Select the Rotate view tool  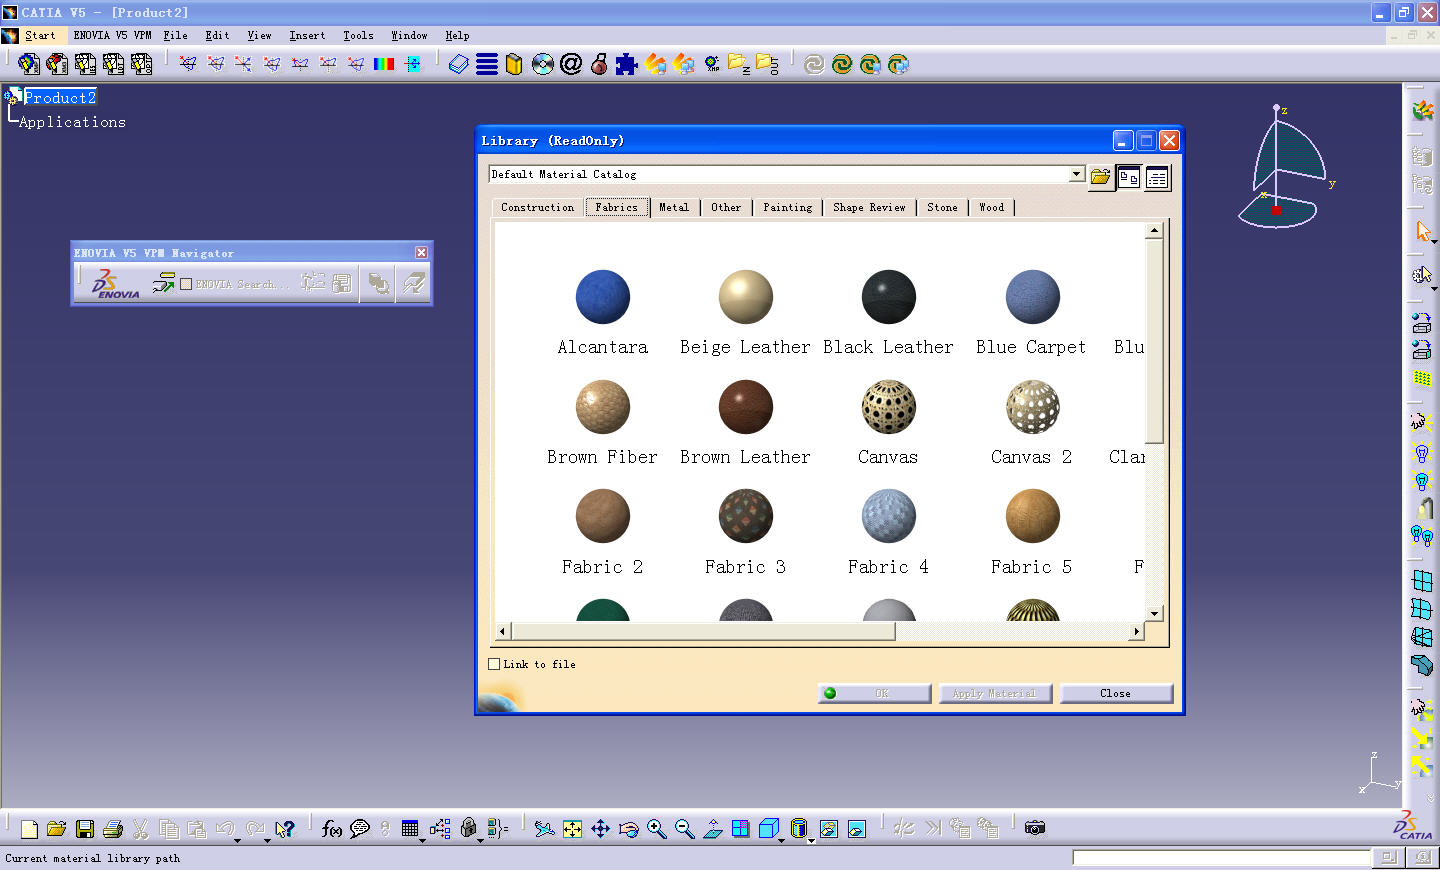pyautogui.click(x=628, y=828)
